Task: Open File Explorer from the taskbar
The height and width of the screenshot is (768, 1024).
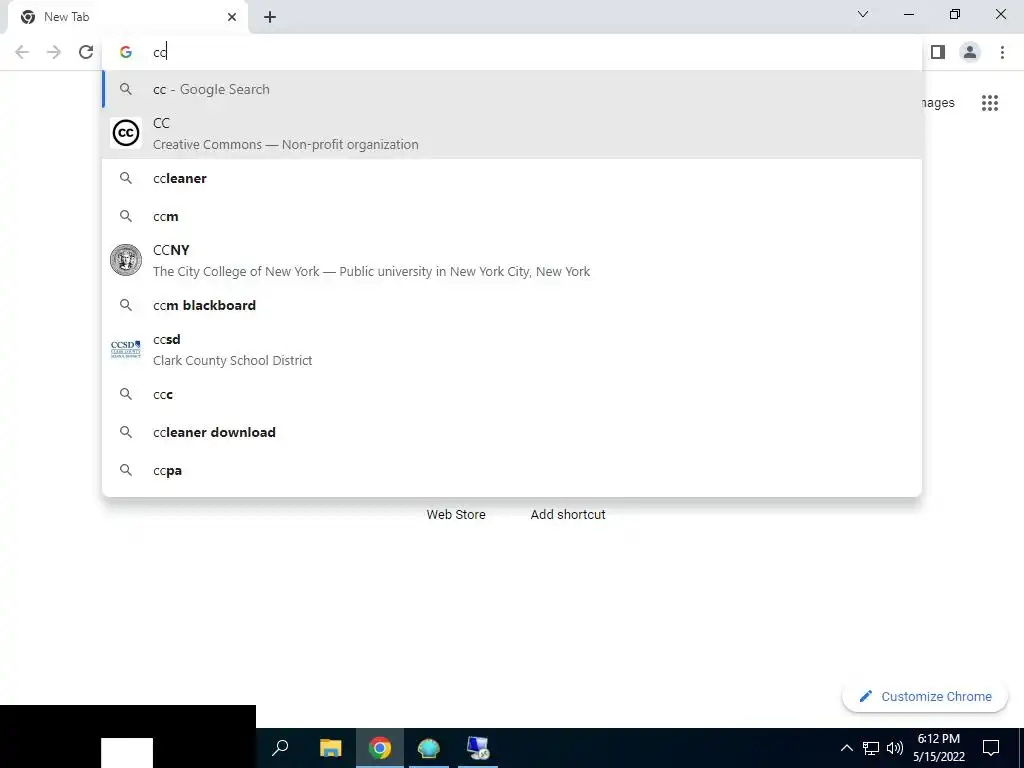Action: click(330, 748)
